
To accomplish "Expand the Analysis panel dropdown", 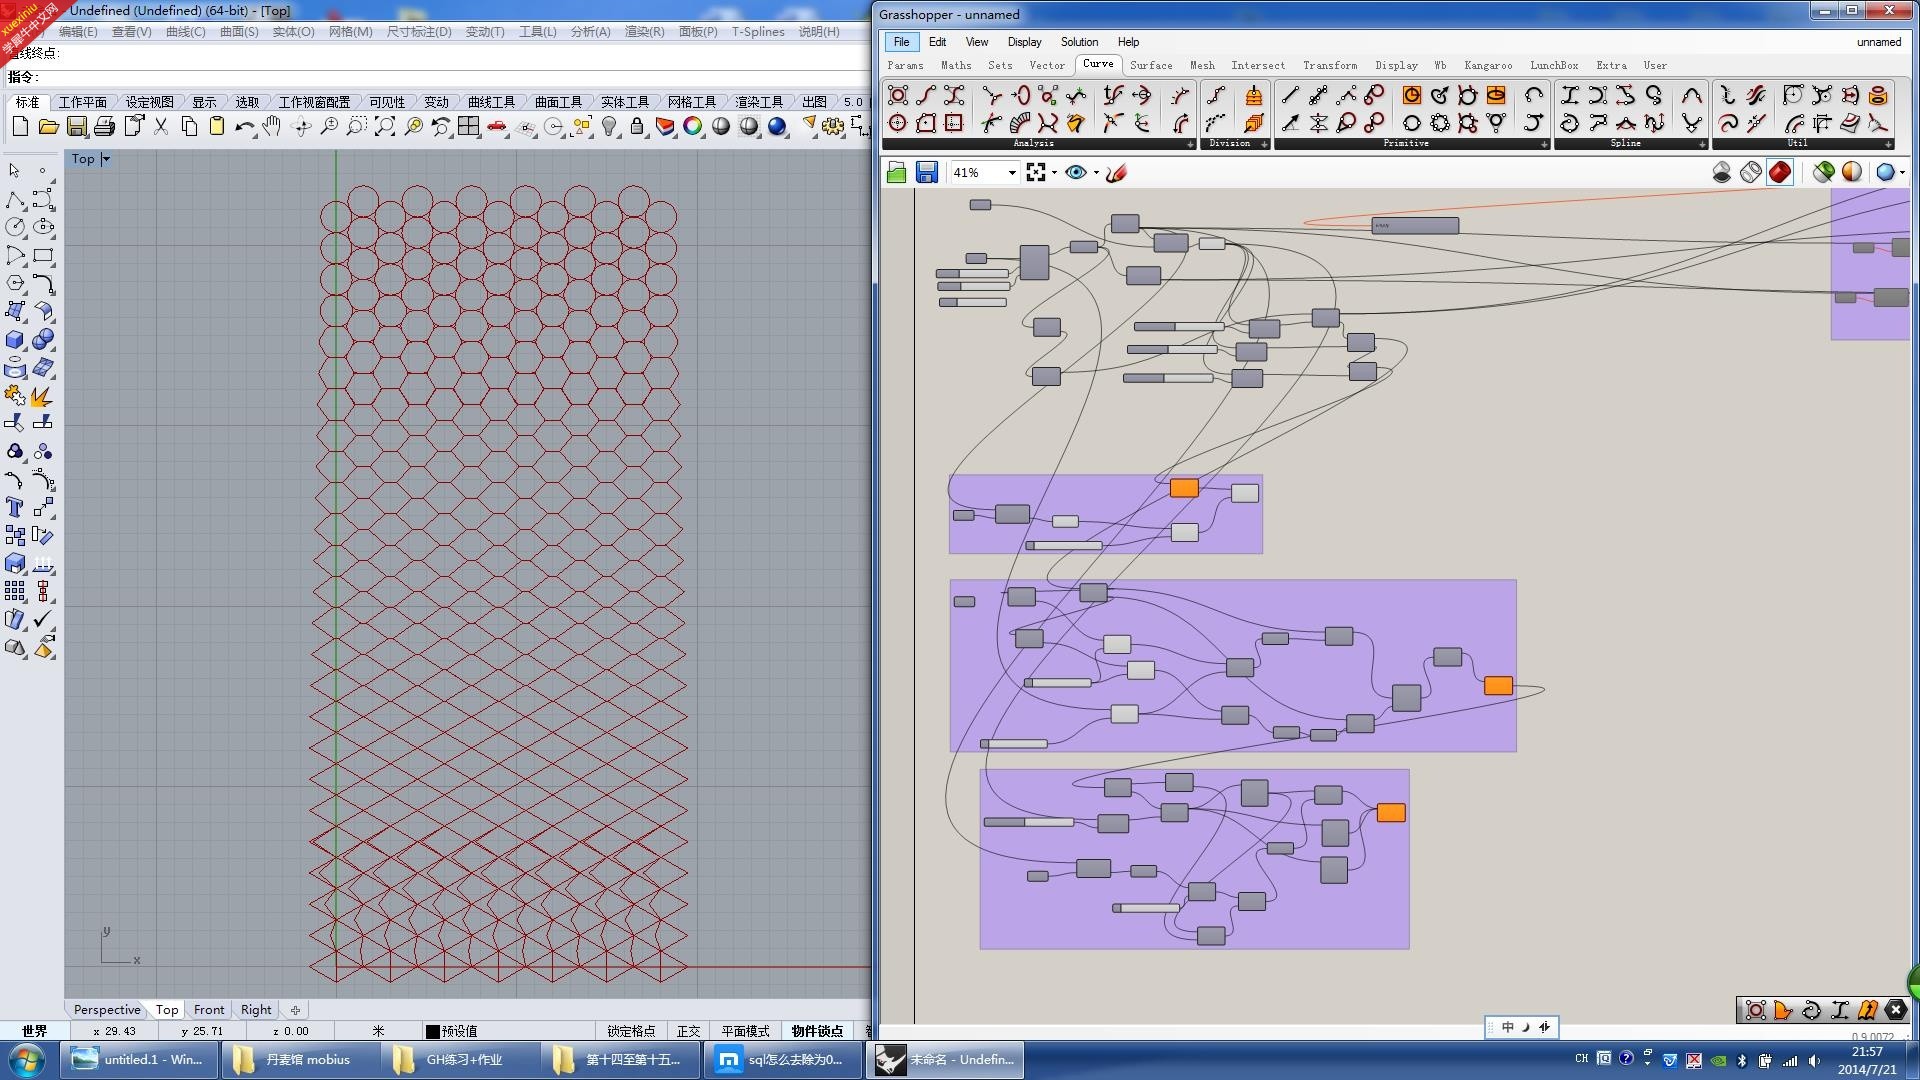I will (x=1190, y=144).
